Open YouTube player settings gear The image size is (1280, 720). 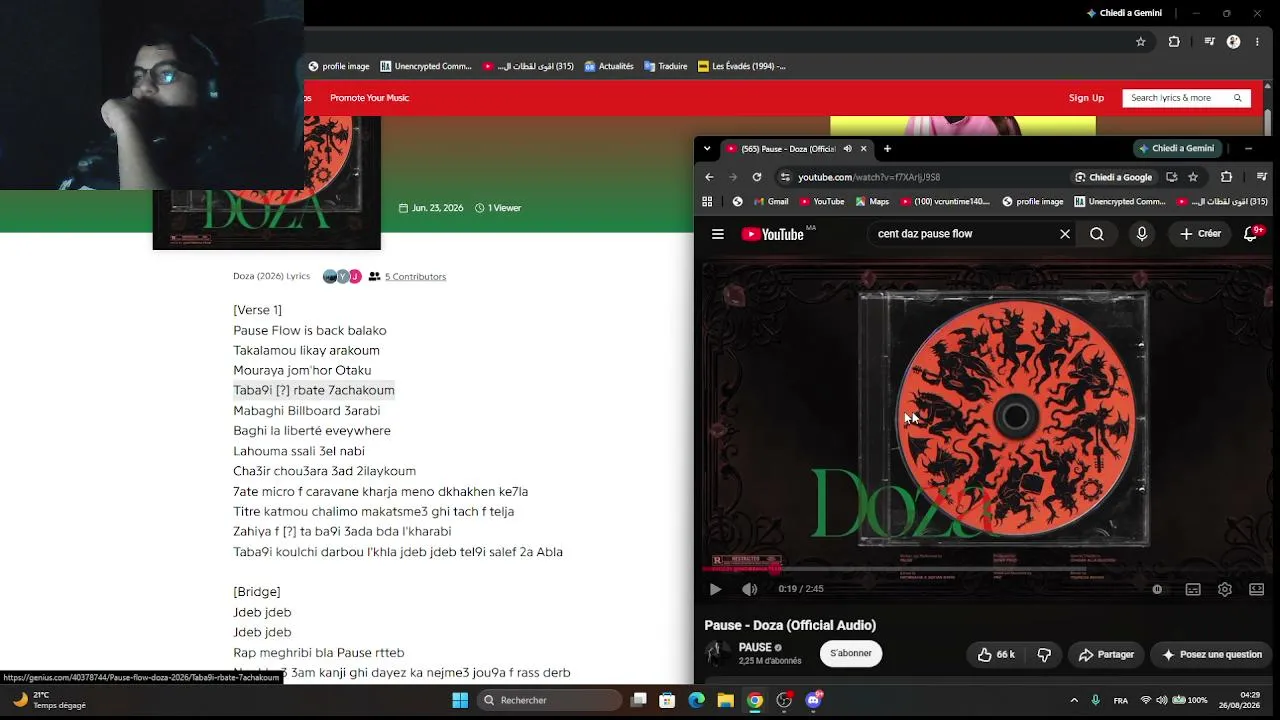1225,589
